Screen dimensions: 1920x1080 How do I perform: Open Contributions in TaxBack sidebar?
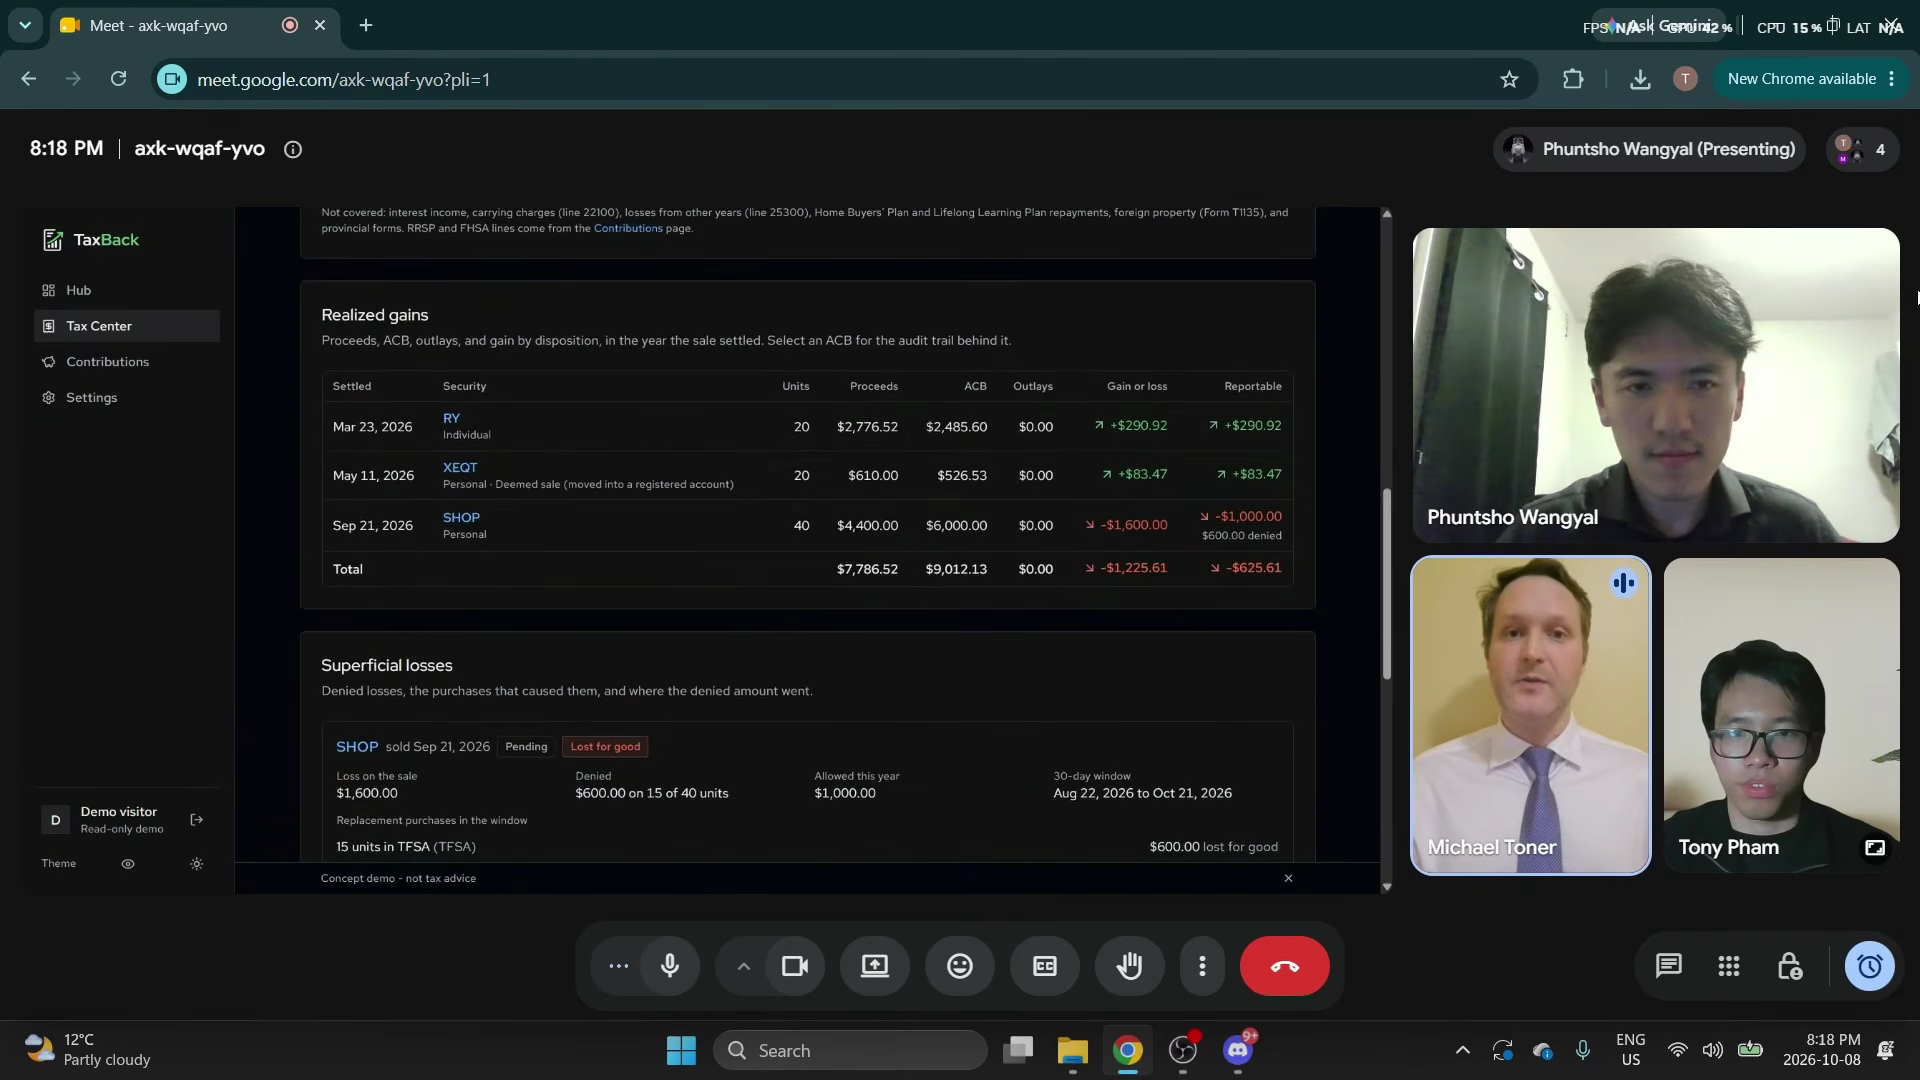(127, 362)
